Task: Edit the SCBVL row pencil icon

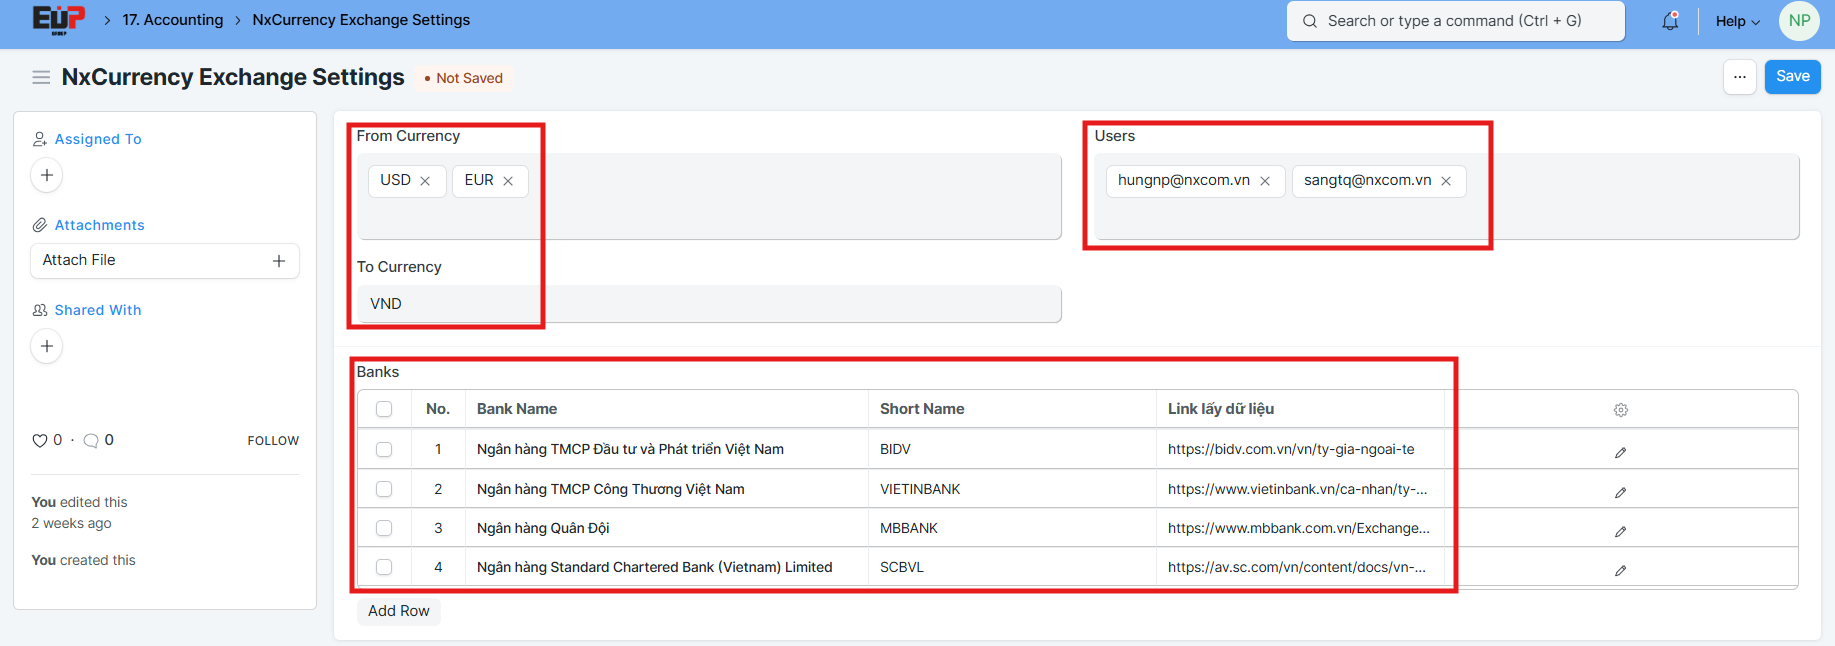Action: 1620,570
